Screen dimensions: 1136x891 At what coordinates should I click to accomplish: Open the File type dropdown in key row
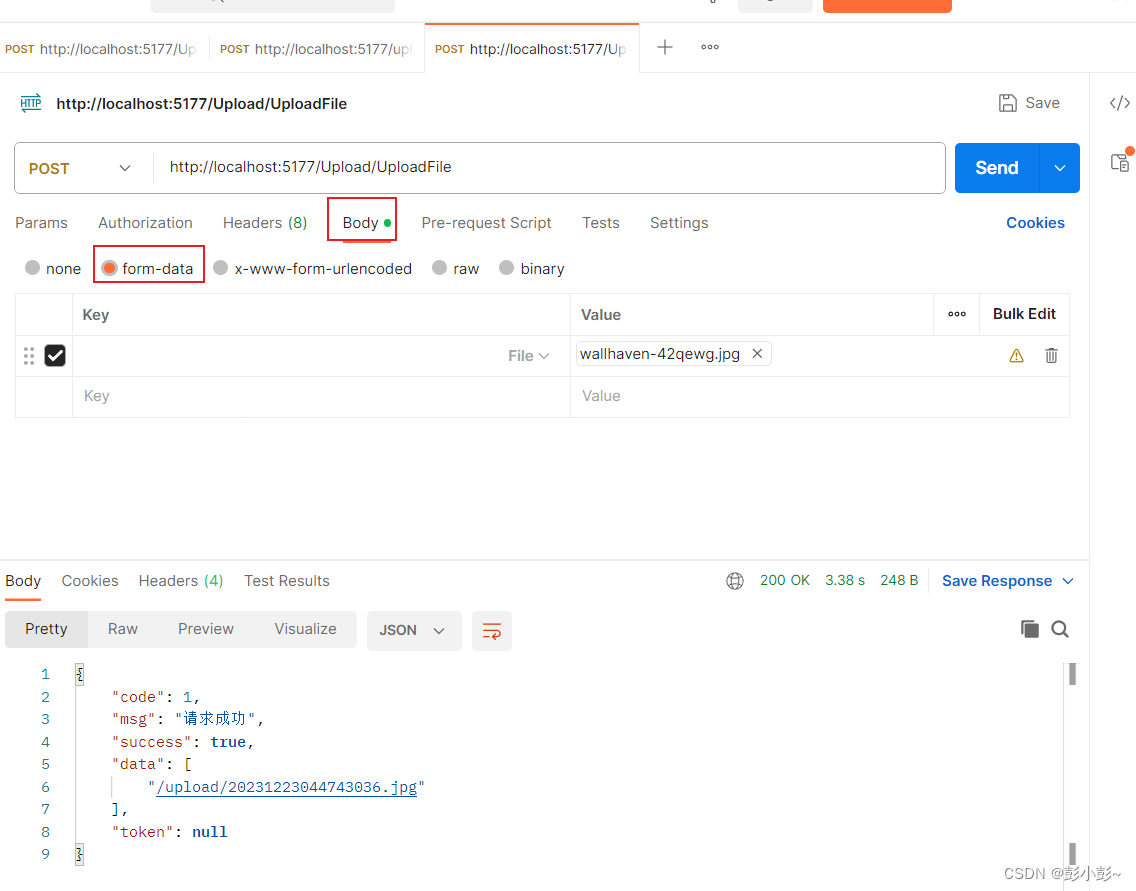(x=528, y=356)
